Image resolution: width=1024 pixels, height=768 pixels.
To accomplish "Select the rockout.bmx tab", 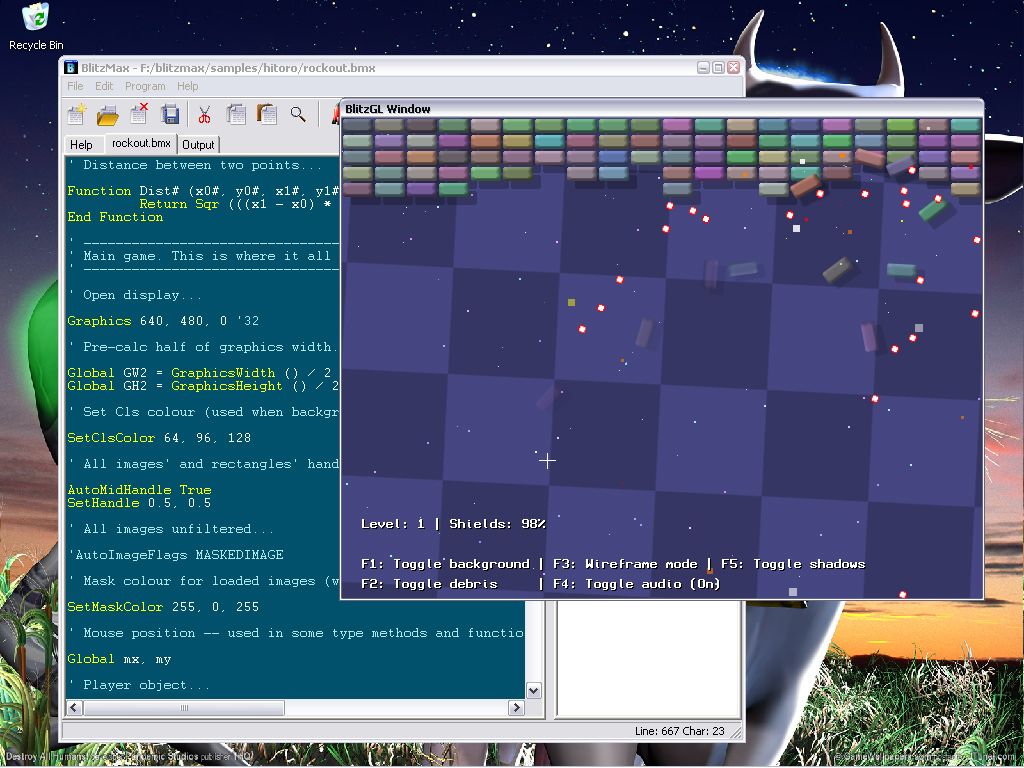I will click(141, 144).
